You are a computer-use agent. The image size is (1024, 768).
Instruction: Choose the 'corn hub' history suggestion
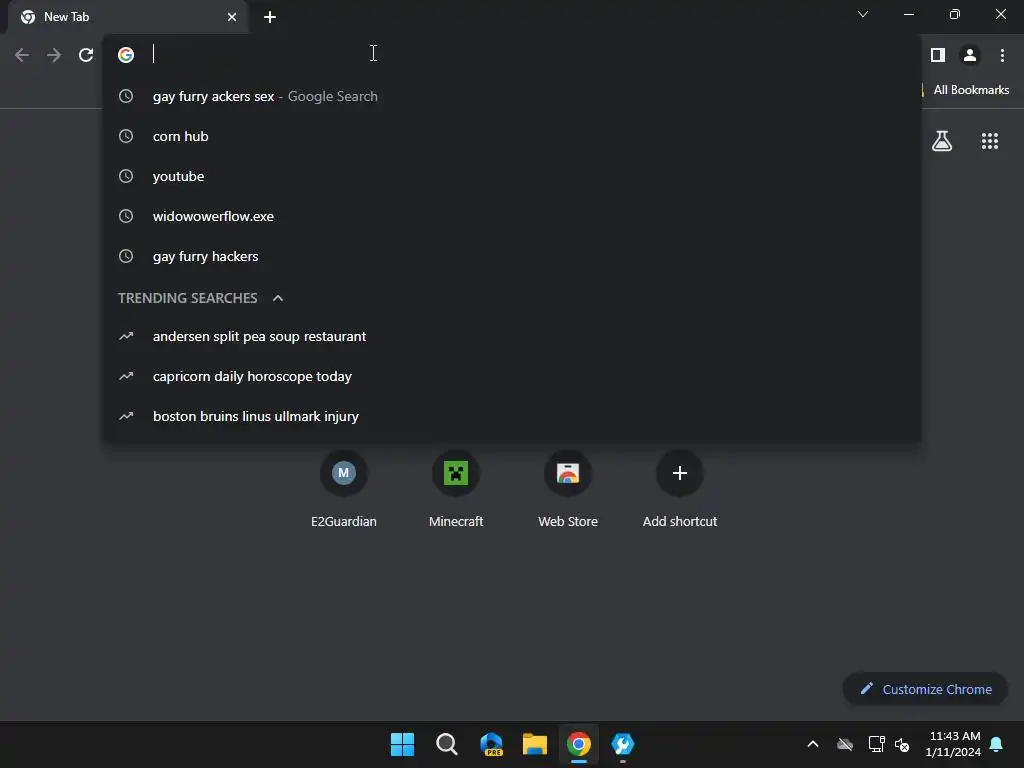[x=512, y=136]
